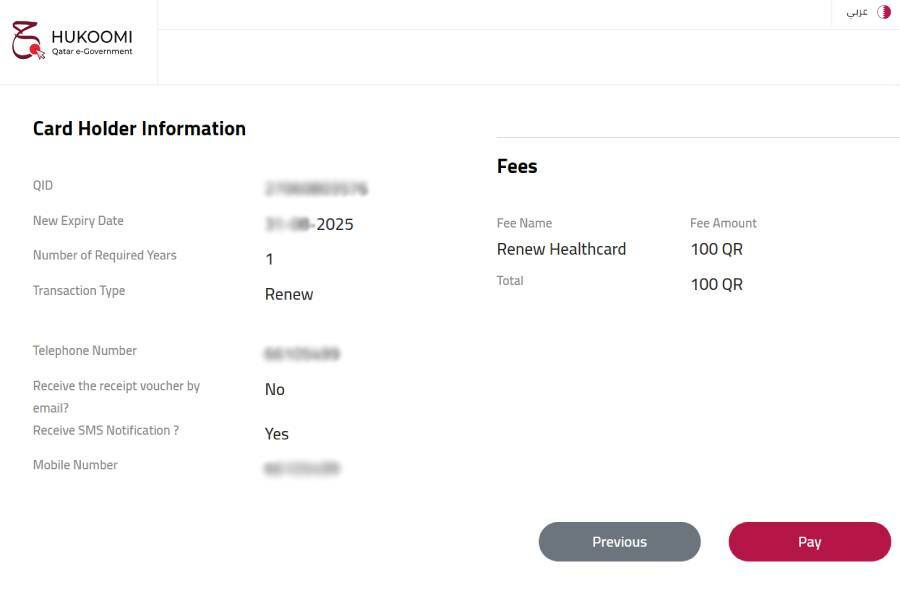Click the Number of Required Years value
Image resolution: width=900 pixels, height=610 pixels.
(268, 259)
